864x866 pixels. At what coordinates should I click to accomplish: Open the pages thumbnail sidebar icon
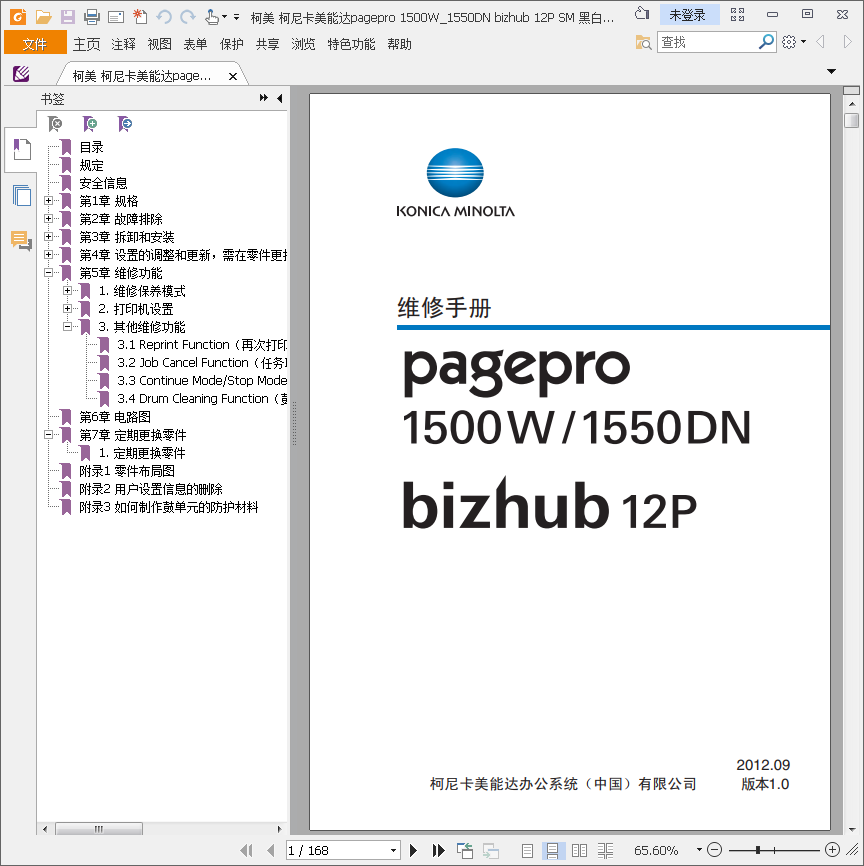click(x=22, y=195)
